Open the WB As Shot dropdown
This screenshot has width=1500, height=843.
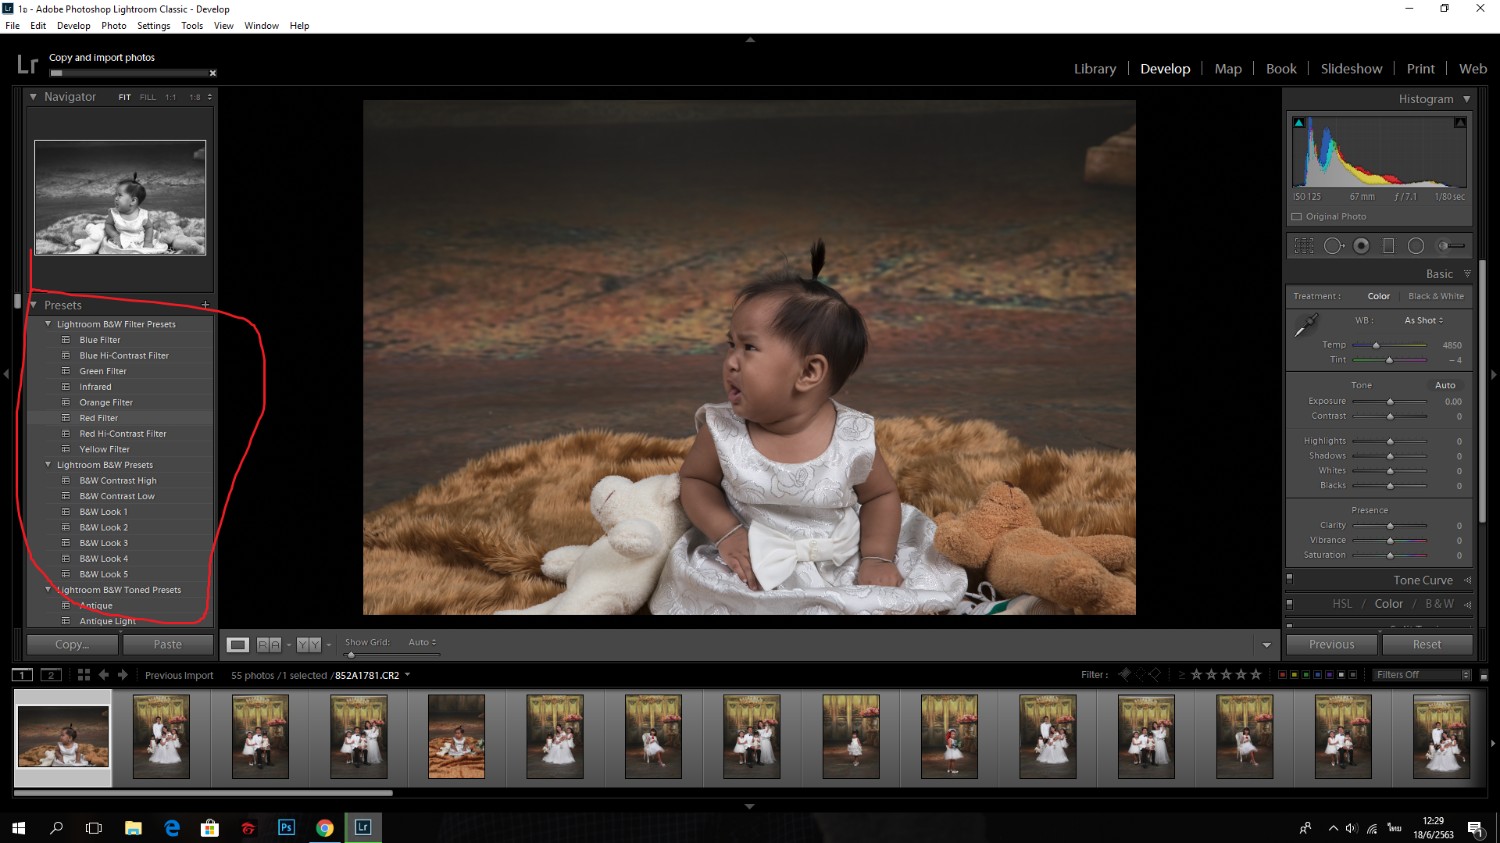coord(1423,320)
